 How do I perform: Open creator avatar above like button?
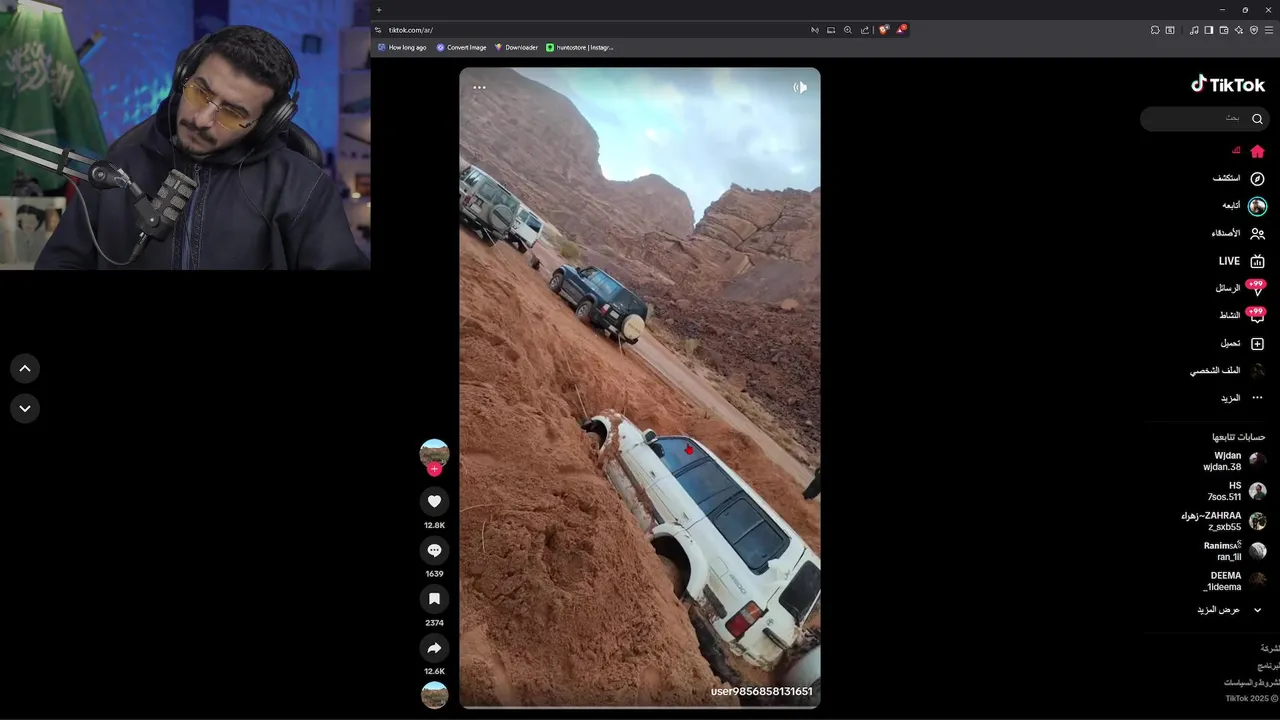point(434,453)
